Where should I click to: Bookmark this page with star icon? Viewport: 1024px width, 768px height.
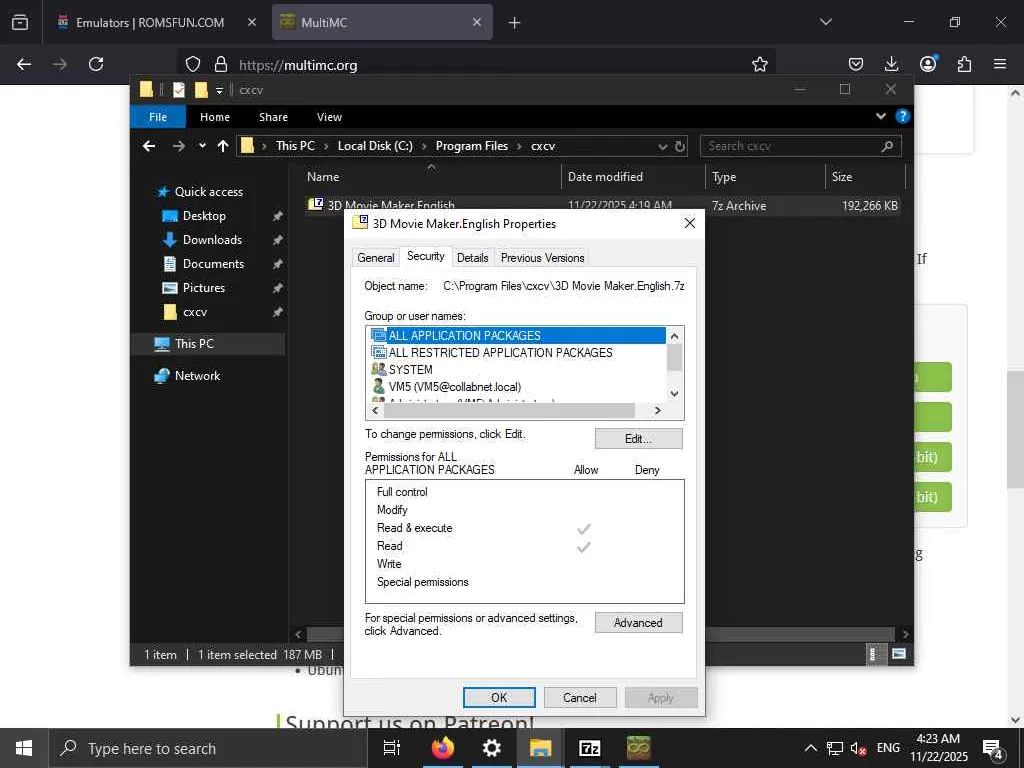point(759,64)
